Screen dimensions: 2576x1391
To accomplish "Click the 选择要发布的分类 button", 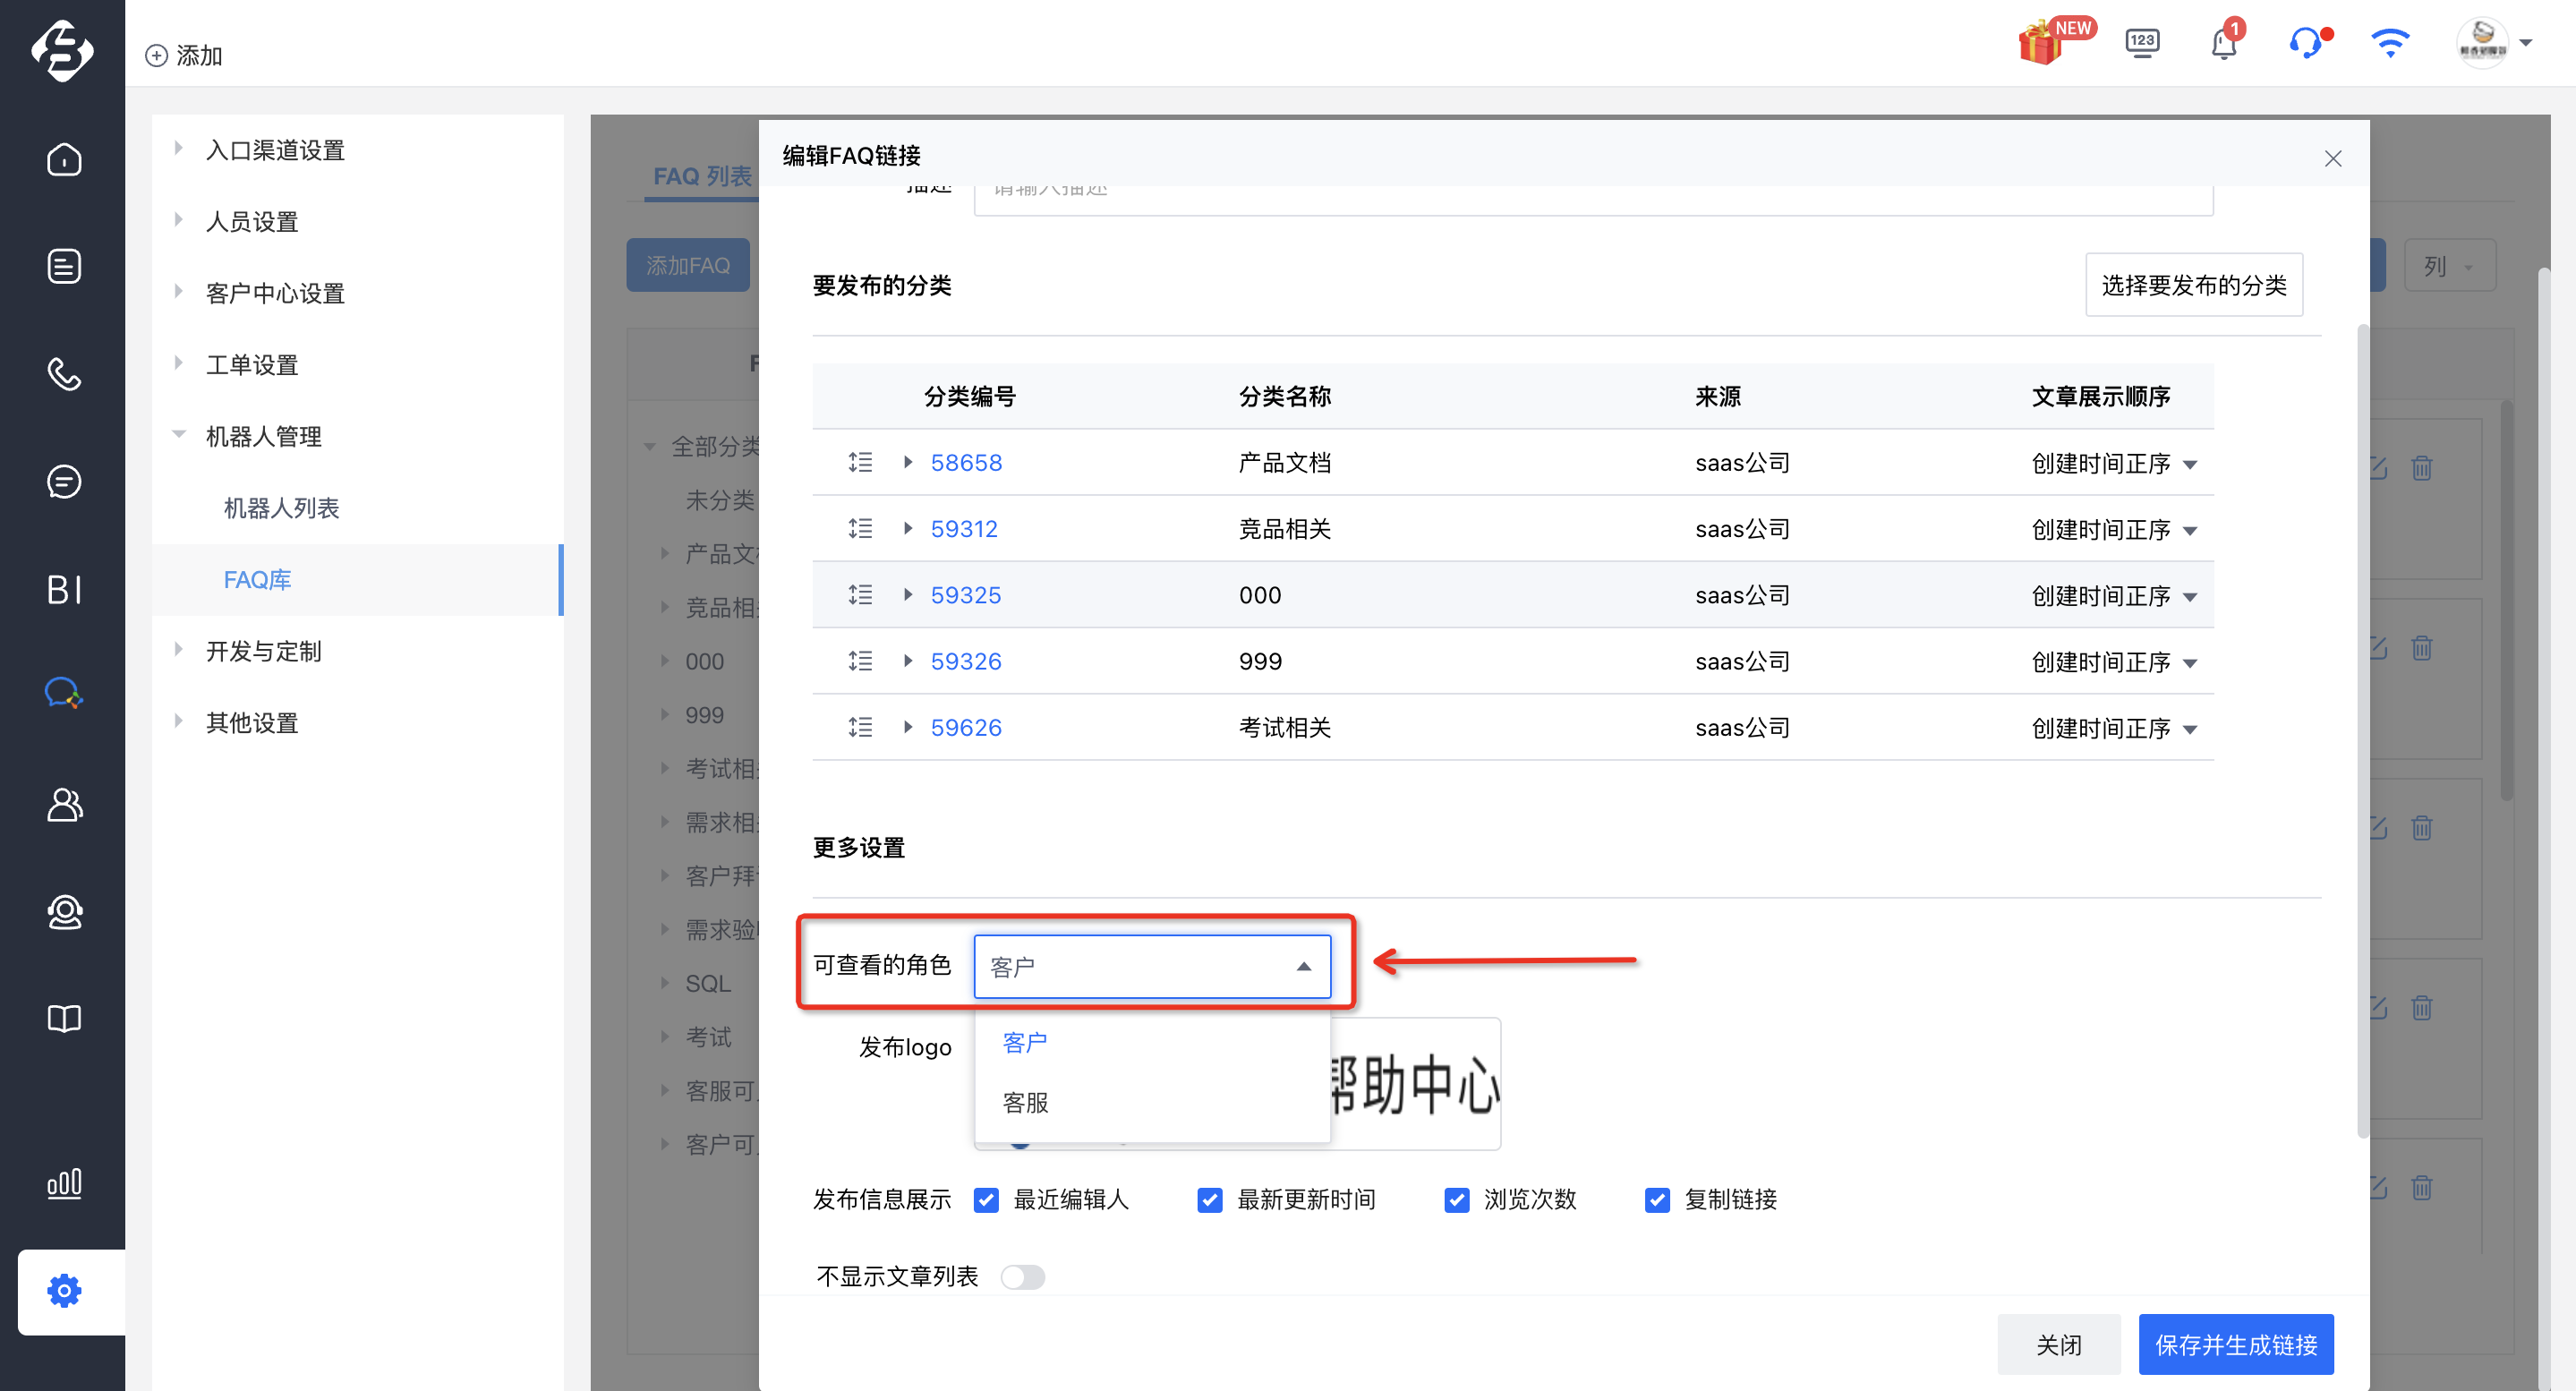I will click(2194, 285).
